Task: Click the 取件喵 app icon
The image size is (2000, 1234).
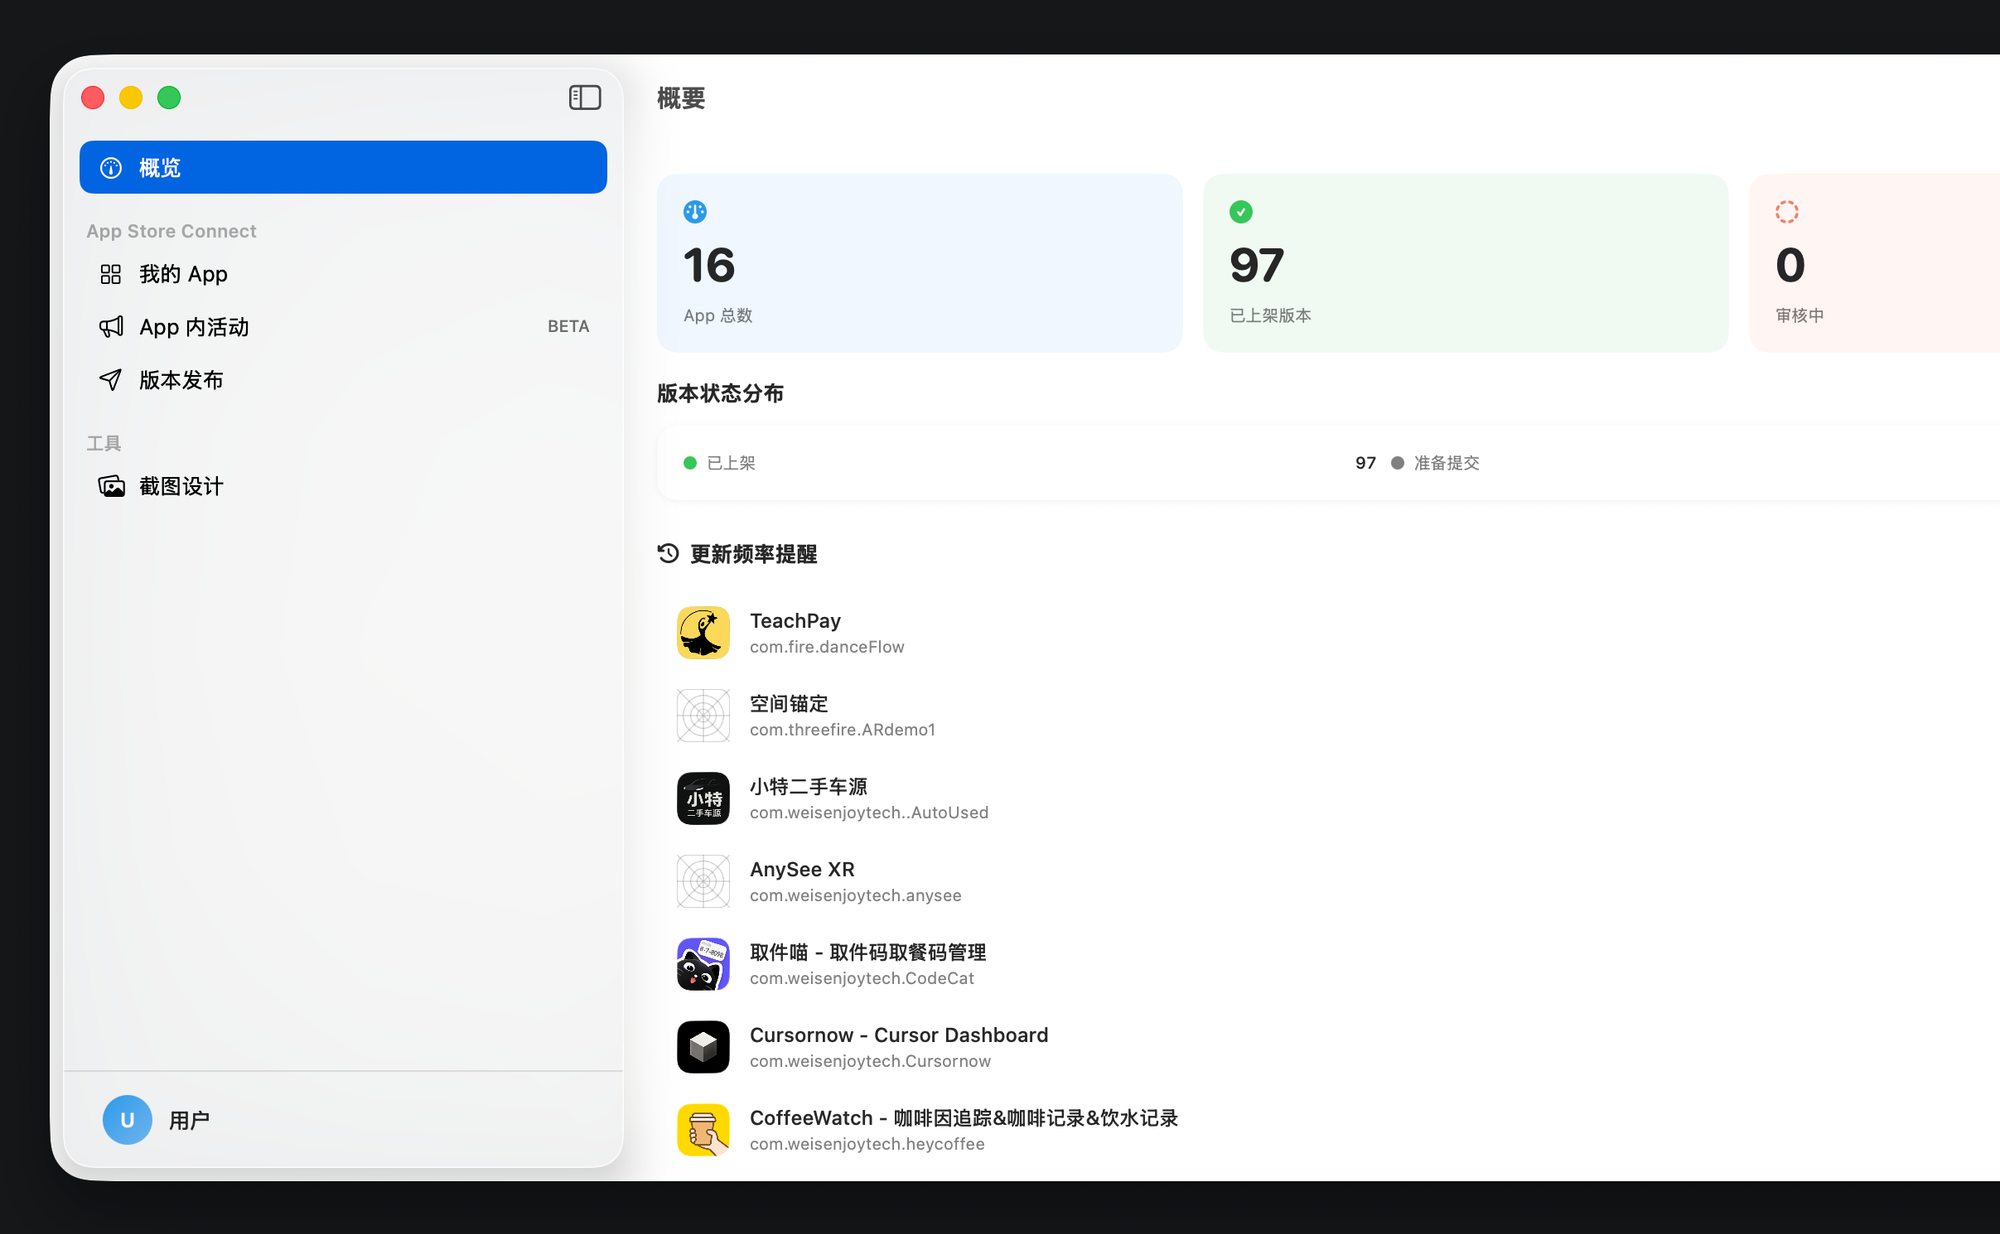Action: [x=703, y=964]
